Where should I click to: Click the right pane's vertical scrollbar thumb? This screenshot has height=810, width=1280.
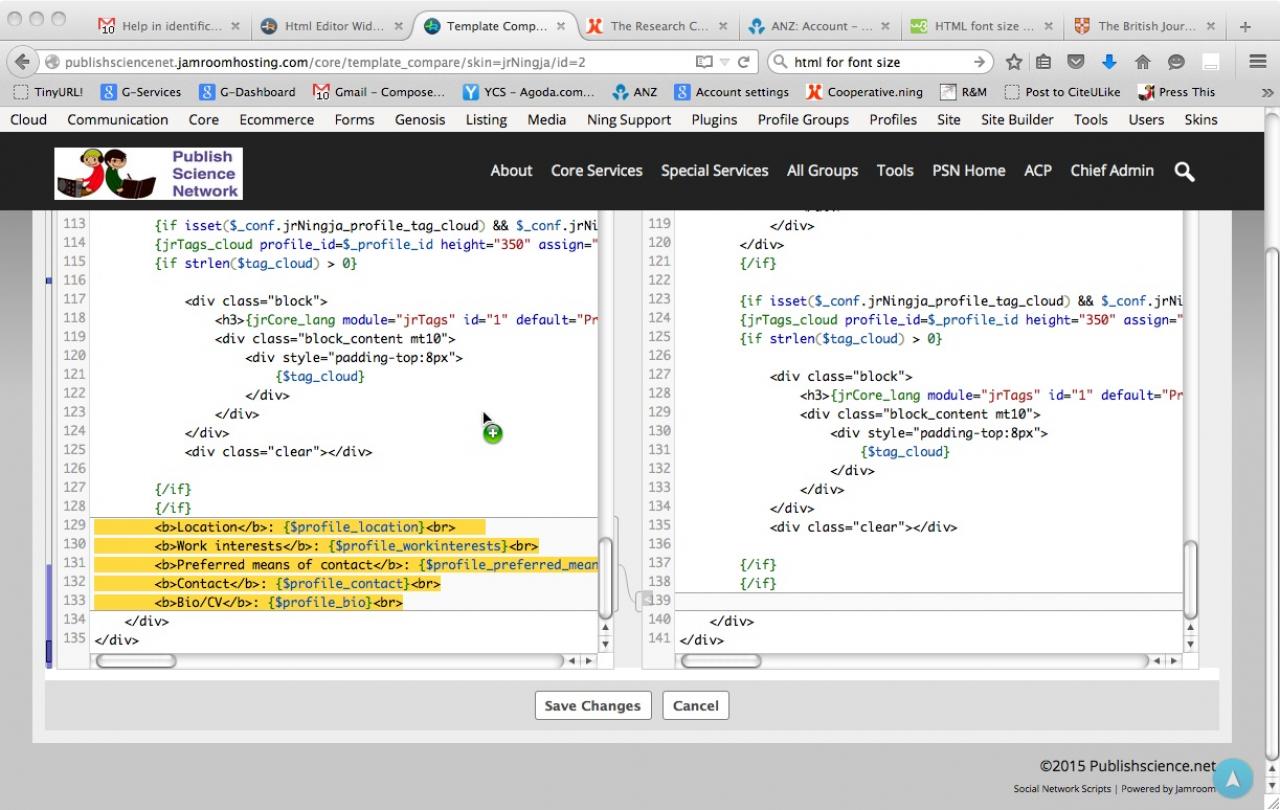pyautogui.click(x=1189, y=578)
